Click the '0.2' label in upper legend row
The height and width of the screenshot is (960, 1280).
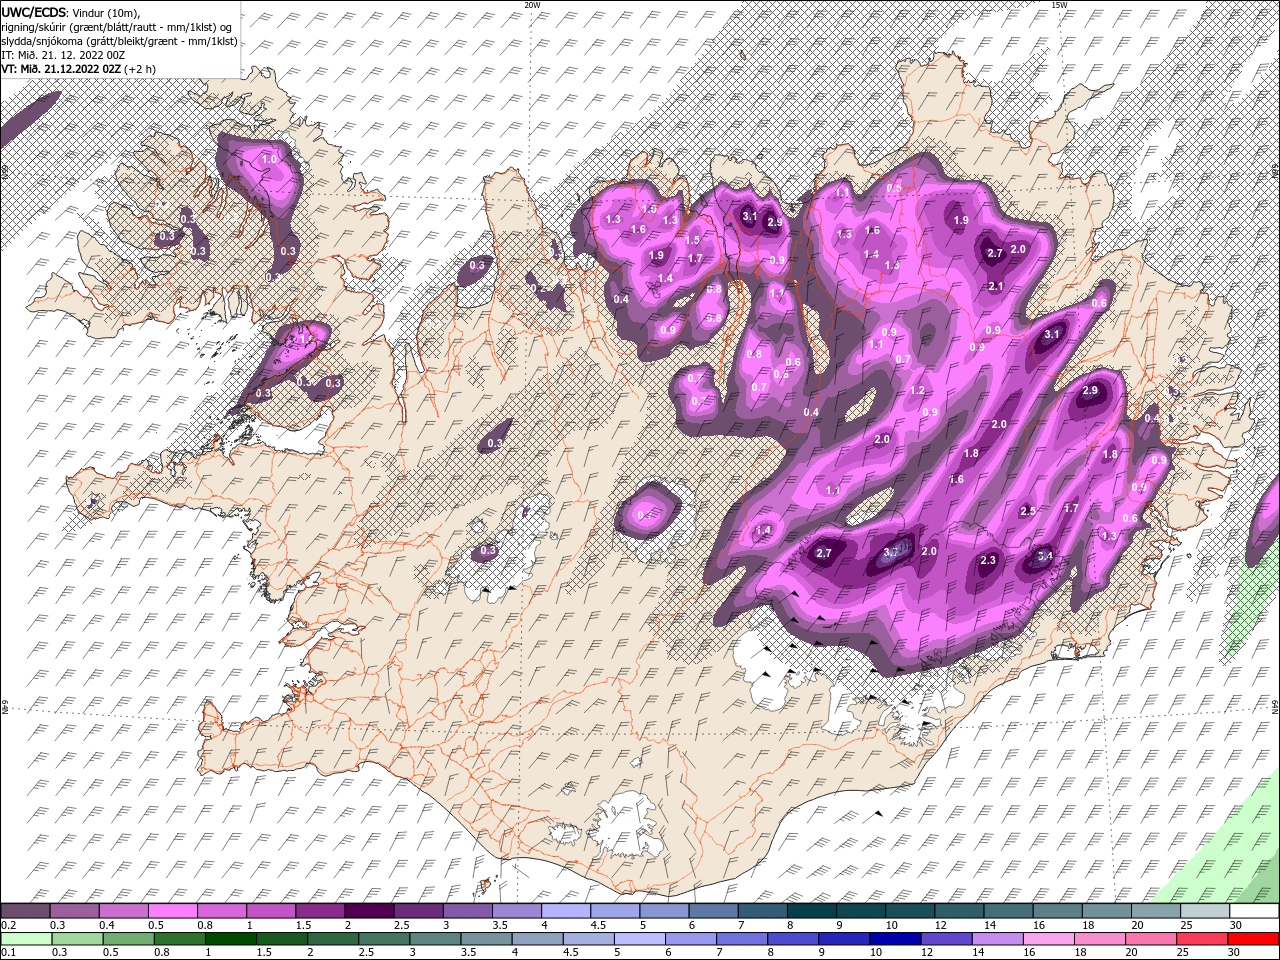pyautogui.click(x=7, y=925)
